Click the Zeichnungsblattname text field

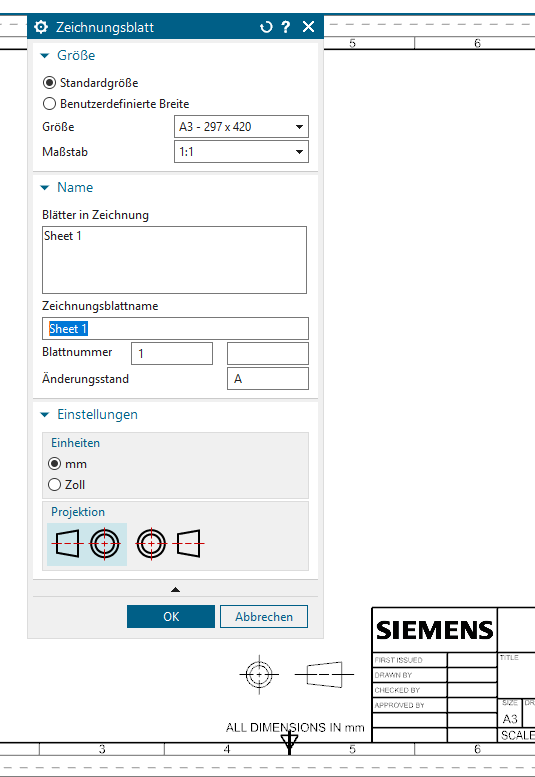175,329
